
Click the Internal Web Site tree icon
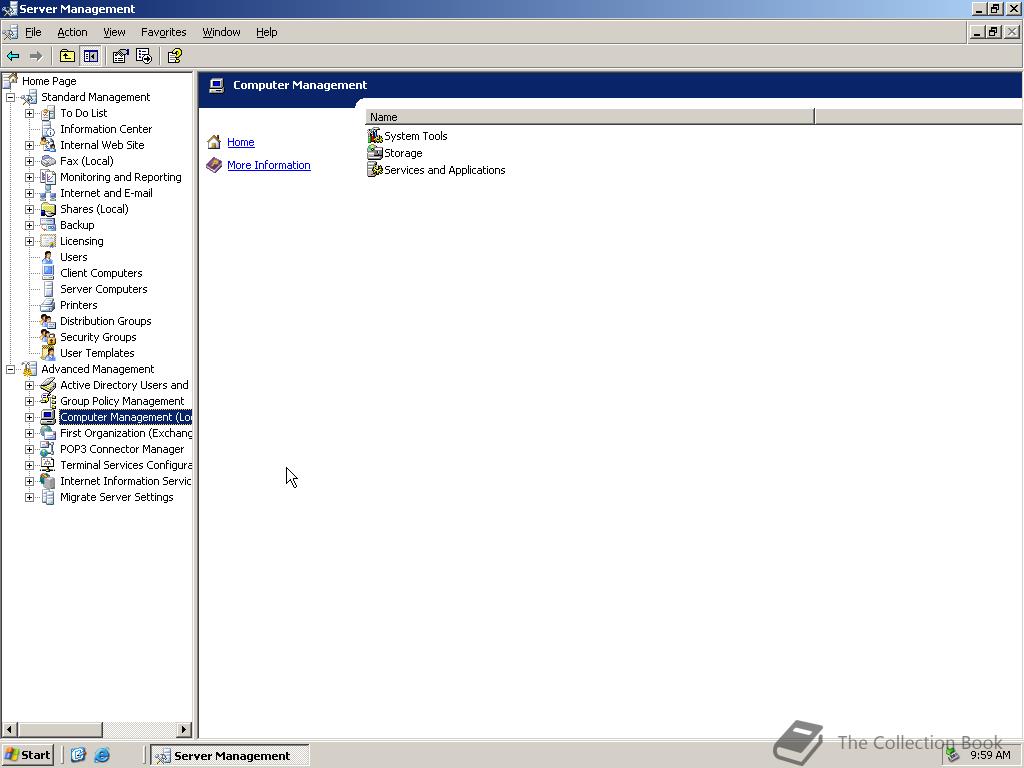point(48,145)
